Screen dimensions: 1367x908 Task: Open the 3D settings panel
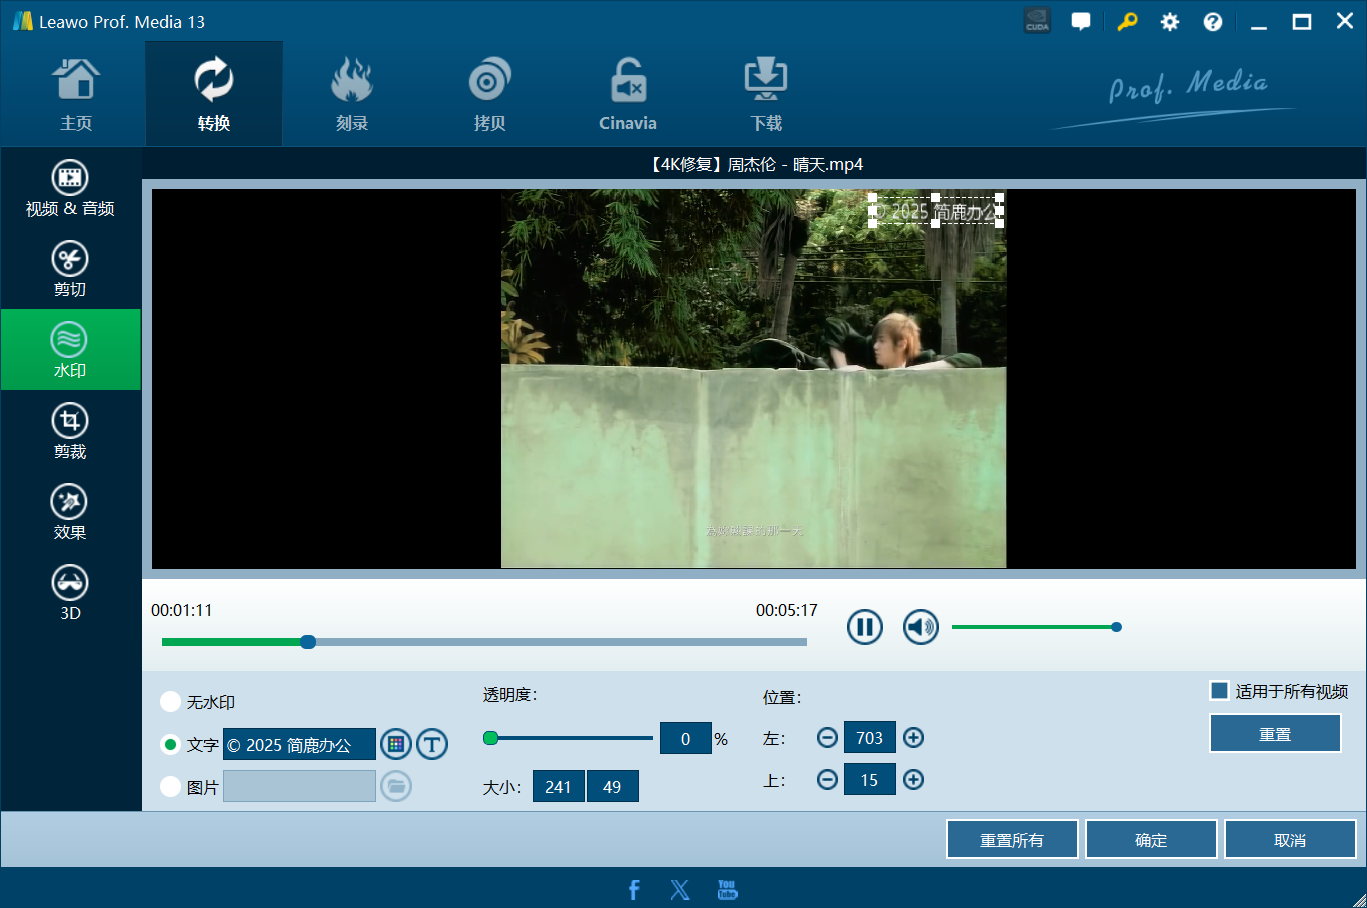[70, 593]
